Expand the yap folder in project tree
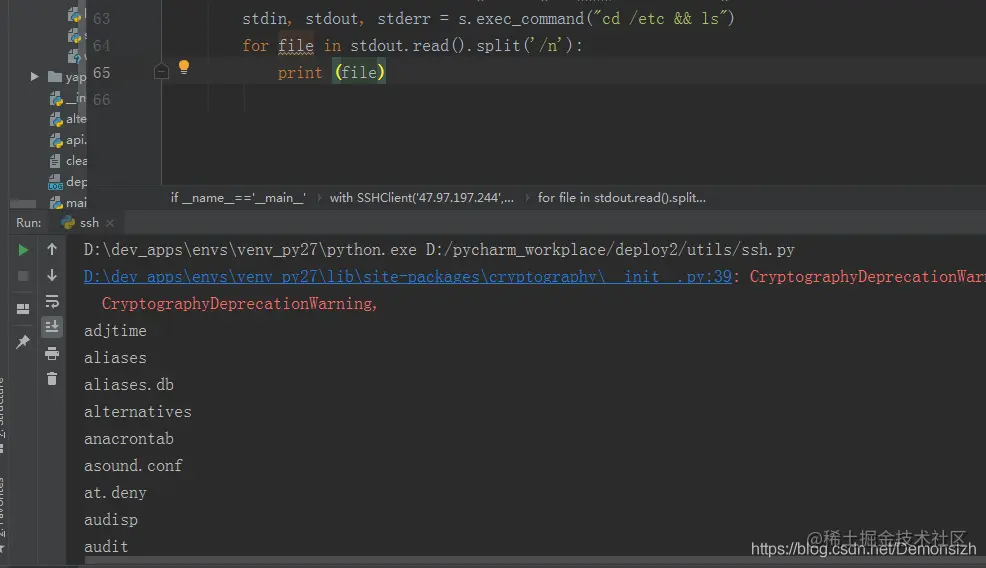This screenshot has width=986, height=568. pos(35,77)
